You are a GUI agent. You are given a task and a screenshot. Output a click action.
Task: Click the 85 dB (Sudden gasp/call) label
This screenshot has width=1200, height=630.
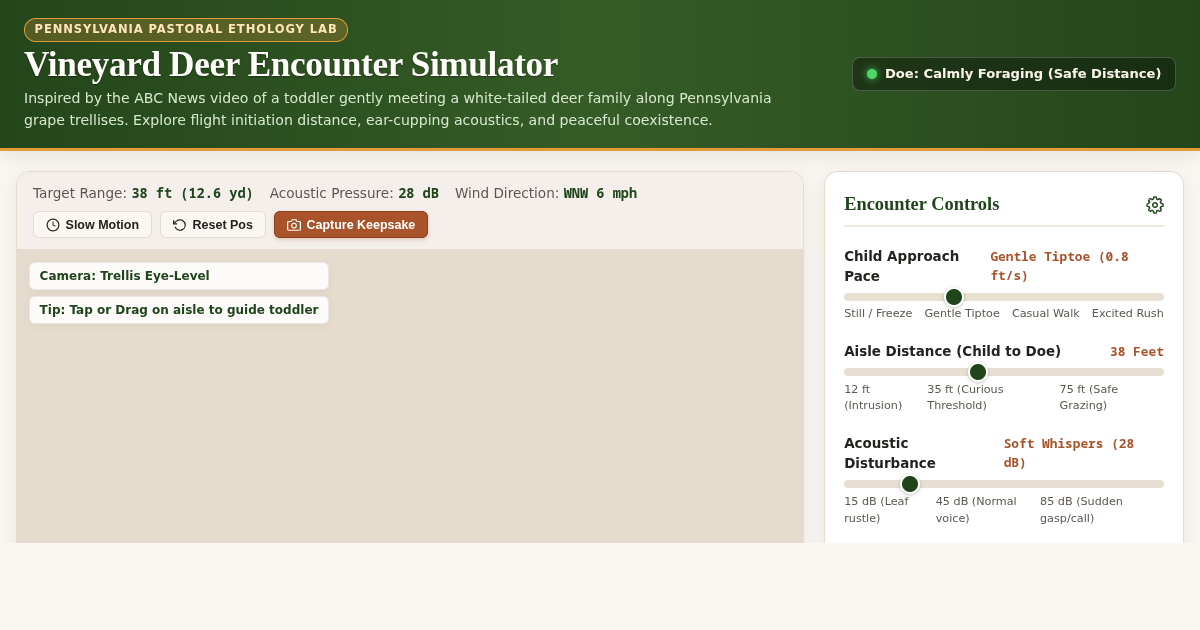click(1081, 510)
